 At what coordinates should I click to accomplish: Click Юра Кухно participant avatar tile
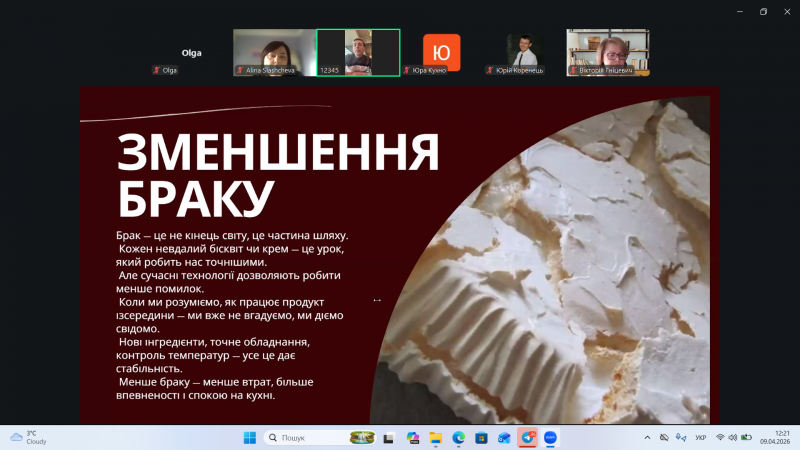pos(441,52)
